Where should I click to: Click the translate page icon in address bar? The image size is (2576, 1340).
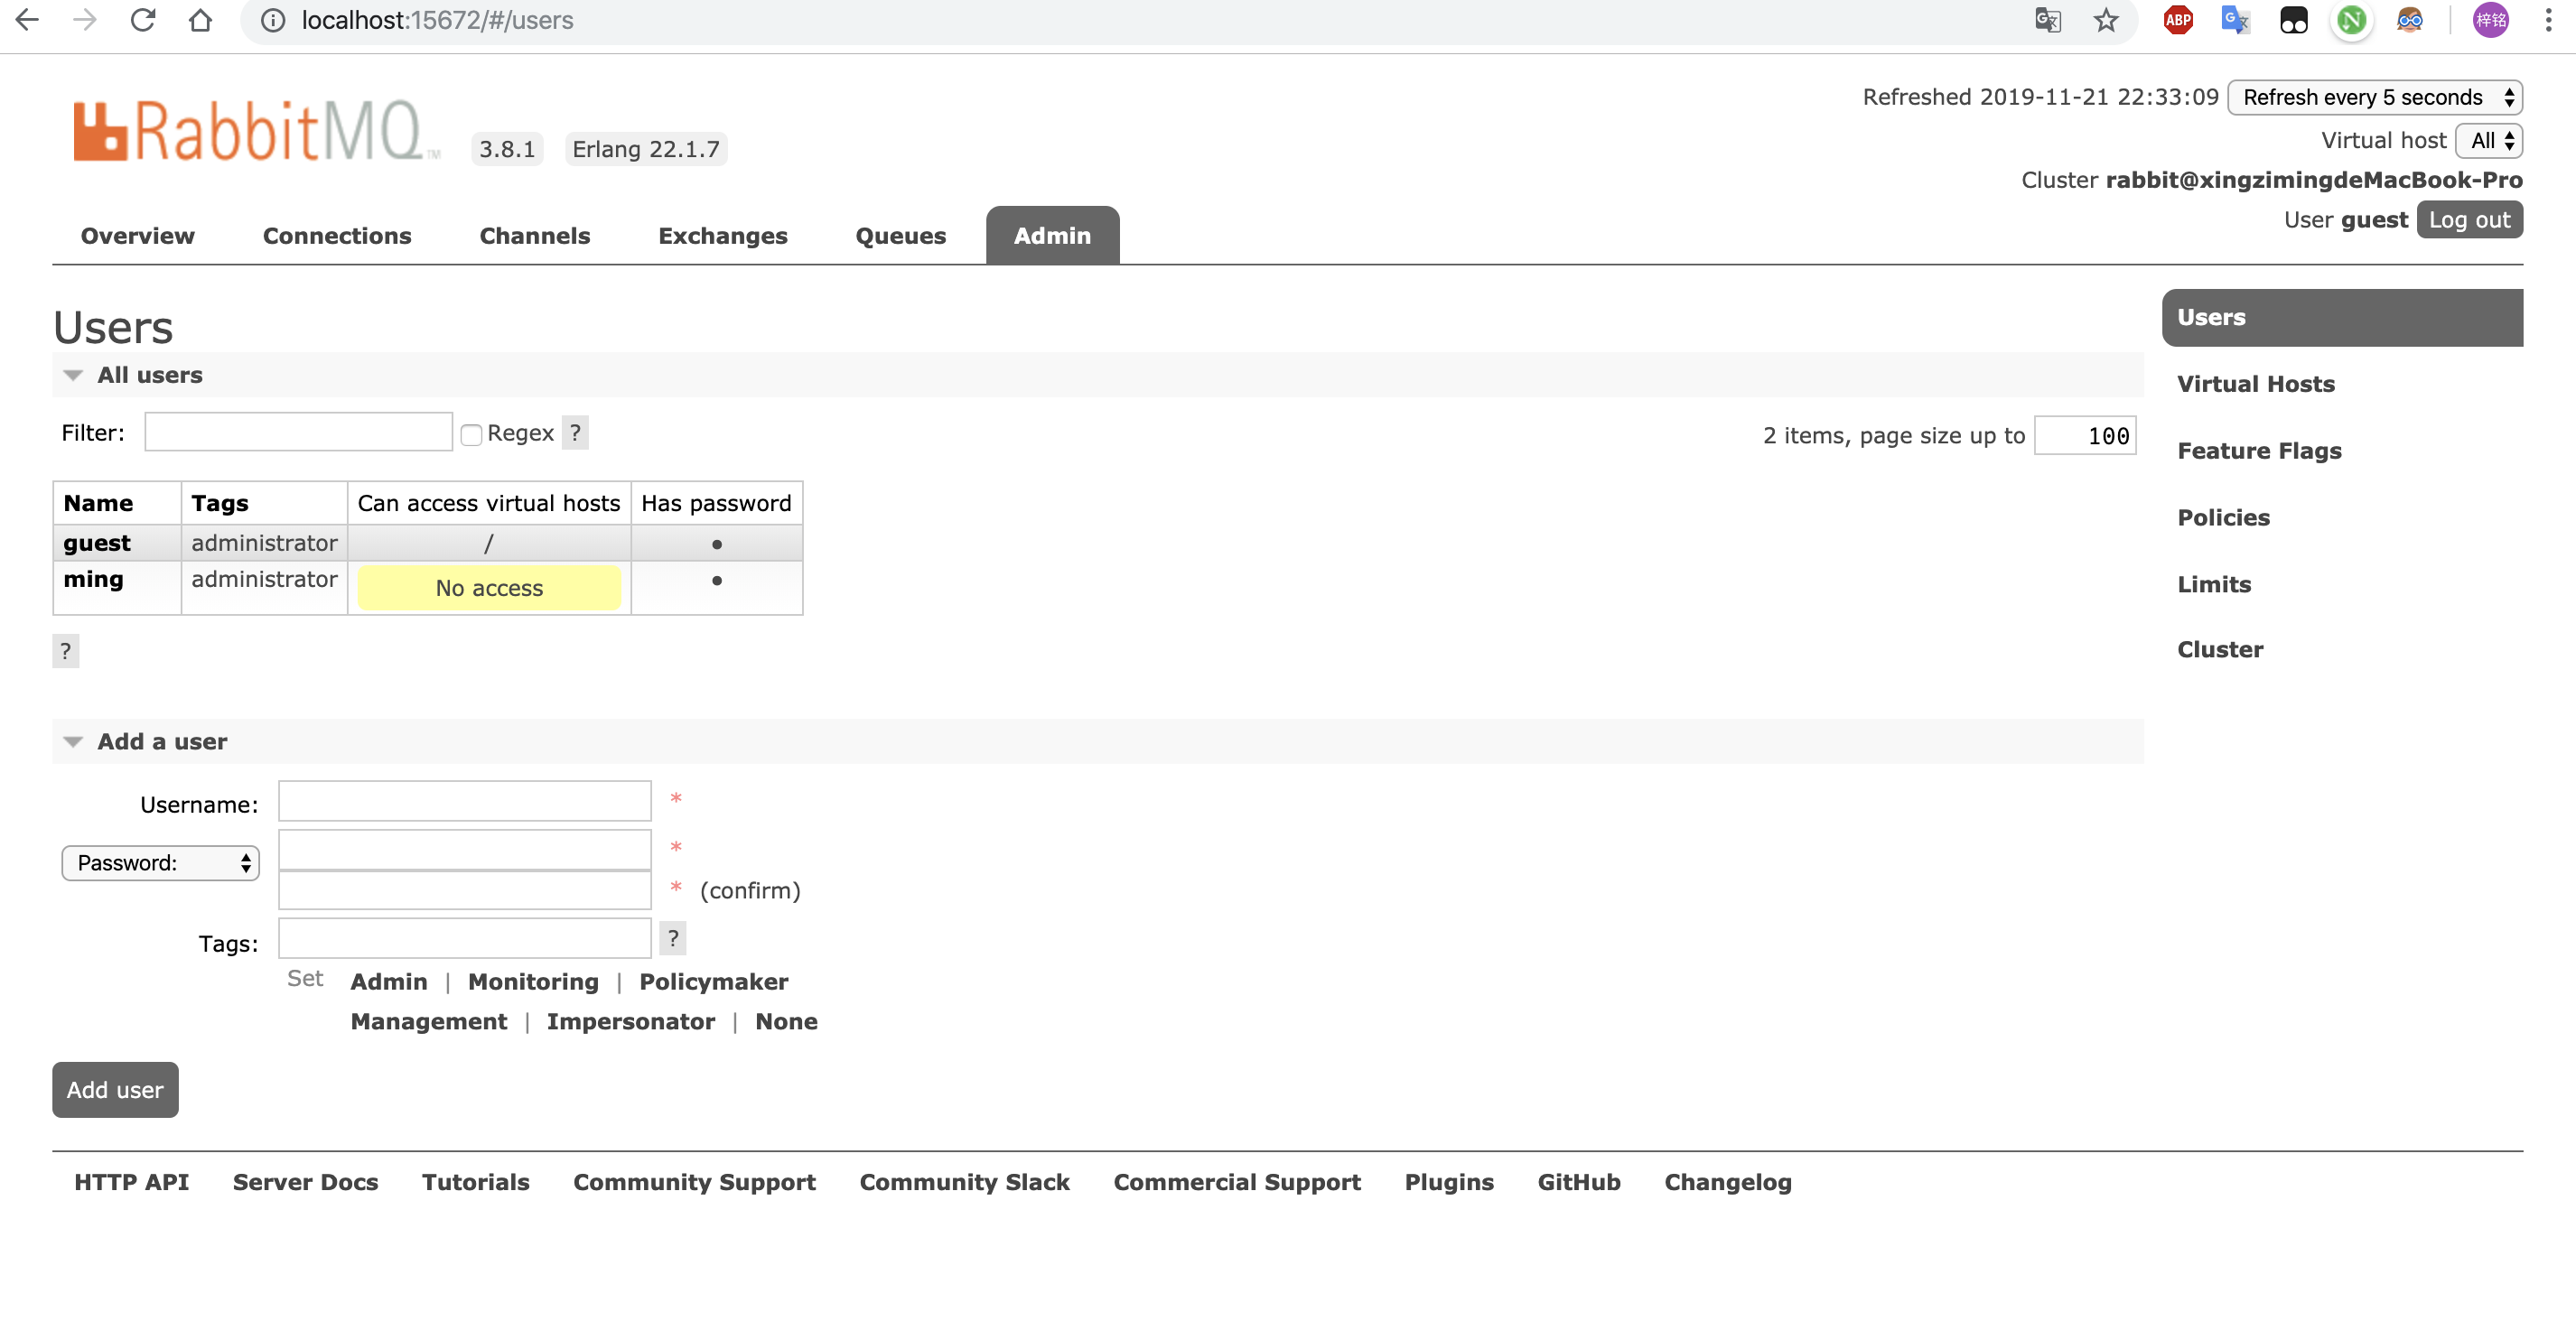2048,20
